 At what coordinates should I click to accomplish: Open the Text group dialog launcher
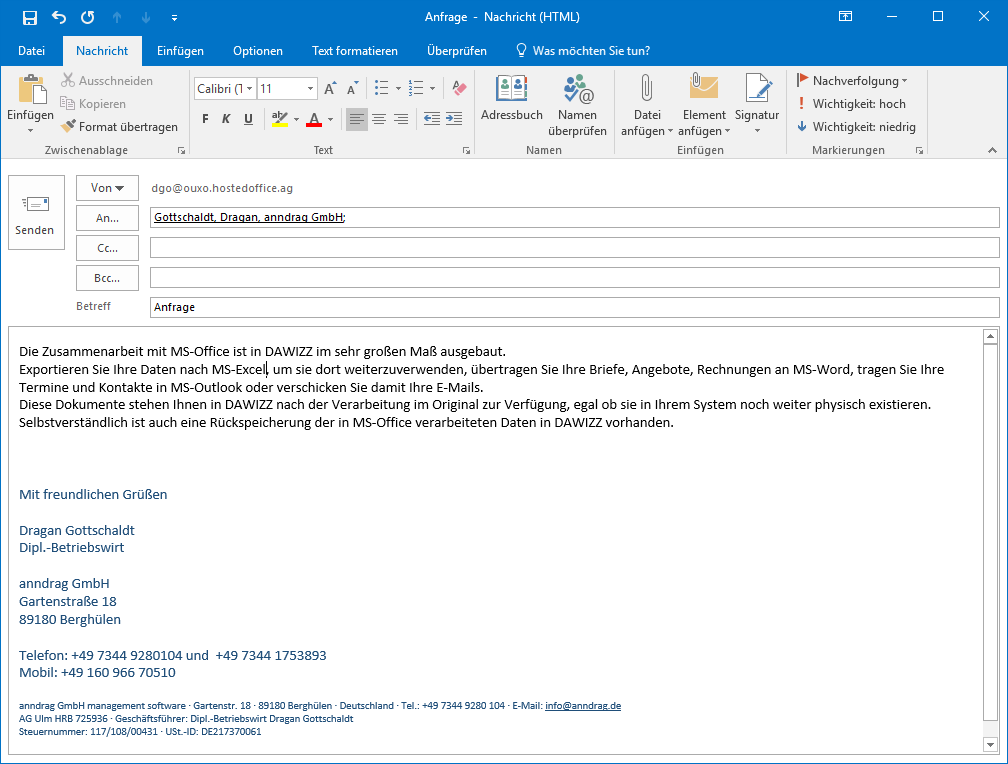[466, 150]
